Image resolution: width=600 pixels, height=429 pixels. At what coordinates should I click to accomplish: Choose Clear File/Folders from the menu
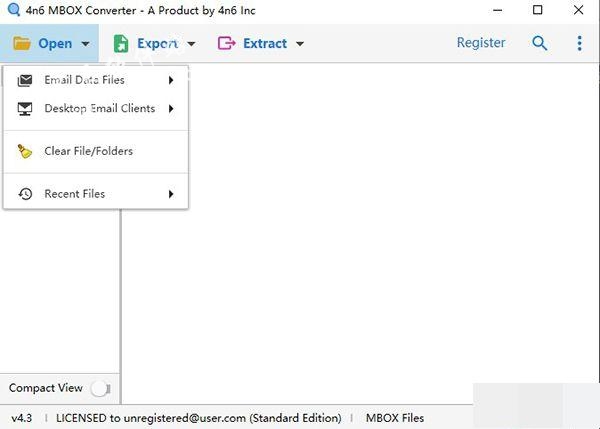(x=88, y=151)
